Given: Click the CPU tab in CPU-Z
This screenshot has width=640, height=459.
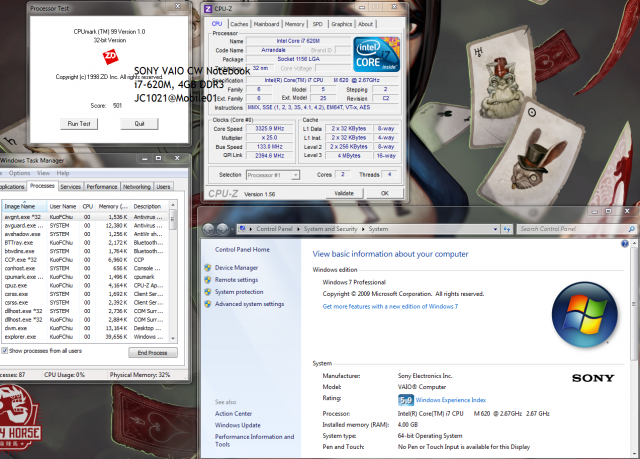Looking at the screenshot, I should point(217,24).
